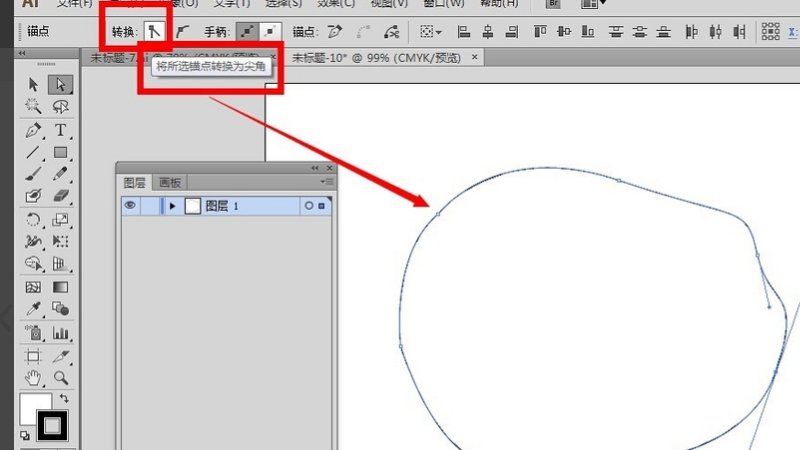Click Vertical align top icon
Viewport: 800px width, 450px height.
pos(540,32)
